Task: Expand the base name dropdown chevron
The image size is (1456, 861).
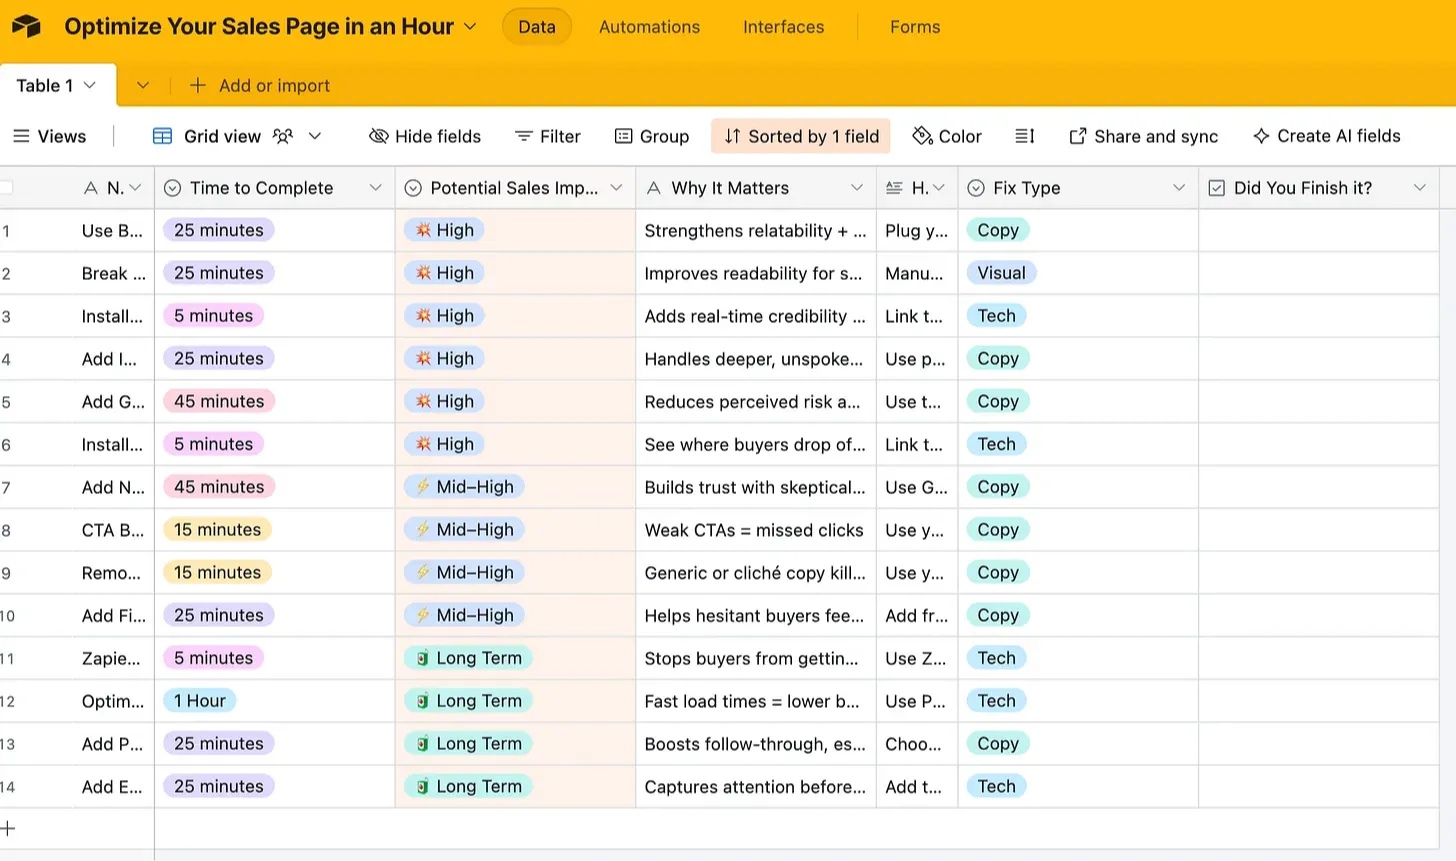Action: [470, 27]
